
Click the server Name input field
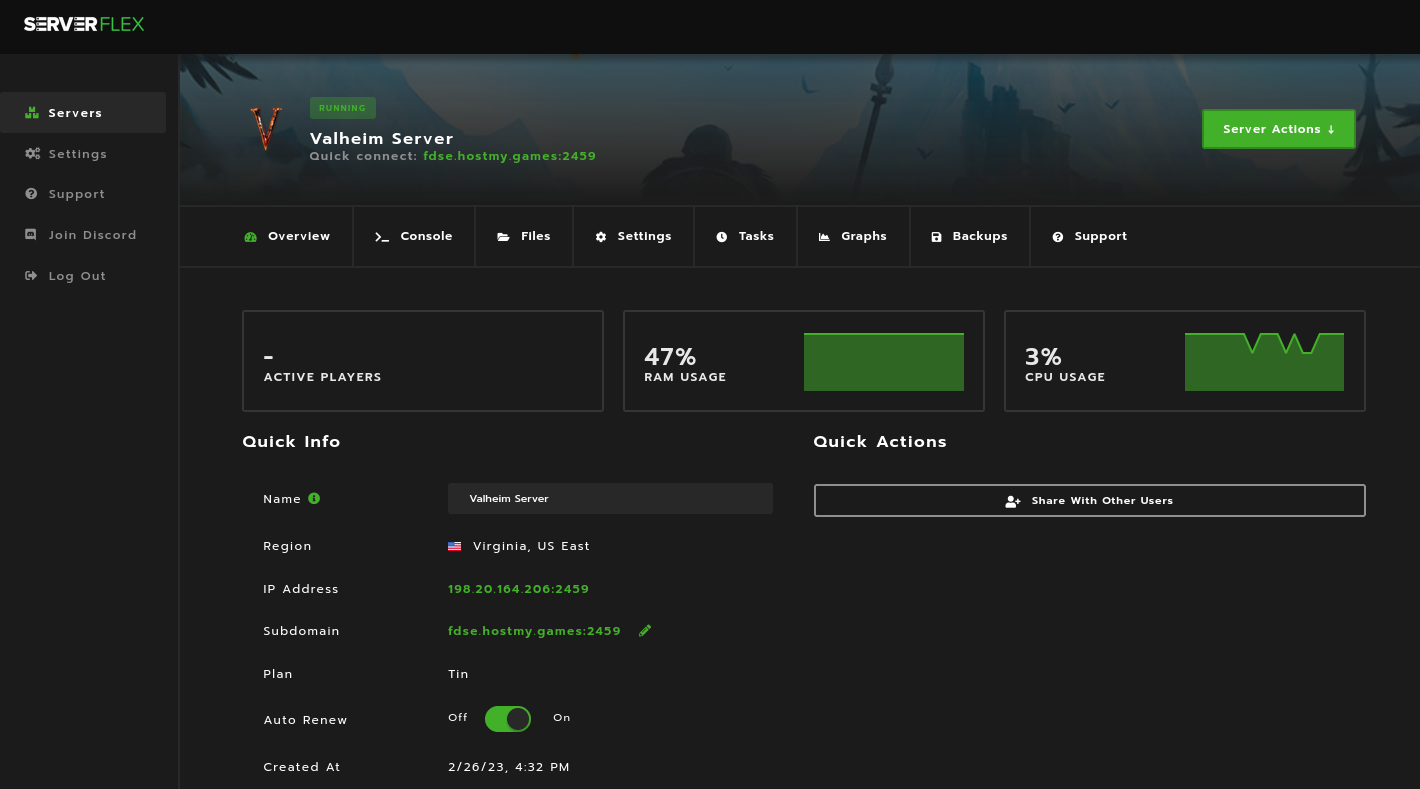610,499
